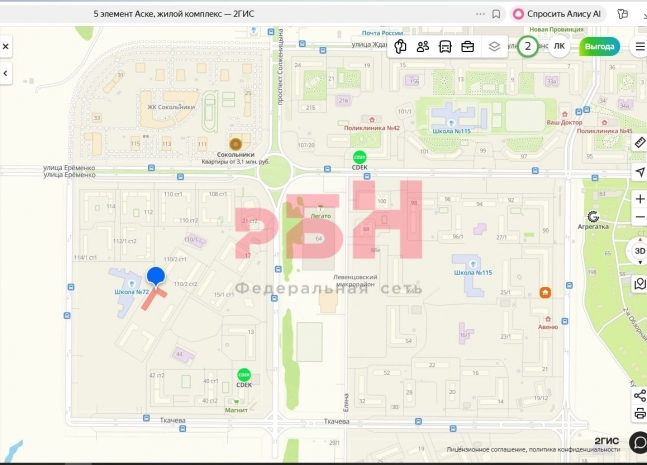Open the map layers stack icon
Viewport: 647px width, 465px height.
point(494,47)
